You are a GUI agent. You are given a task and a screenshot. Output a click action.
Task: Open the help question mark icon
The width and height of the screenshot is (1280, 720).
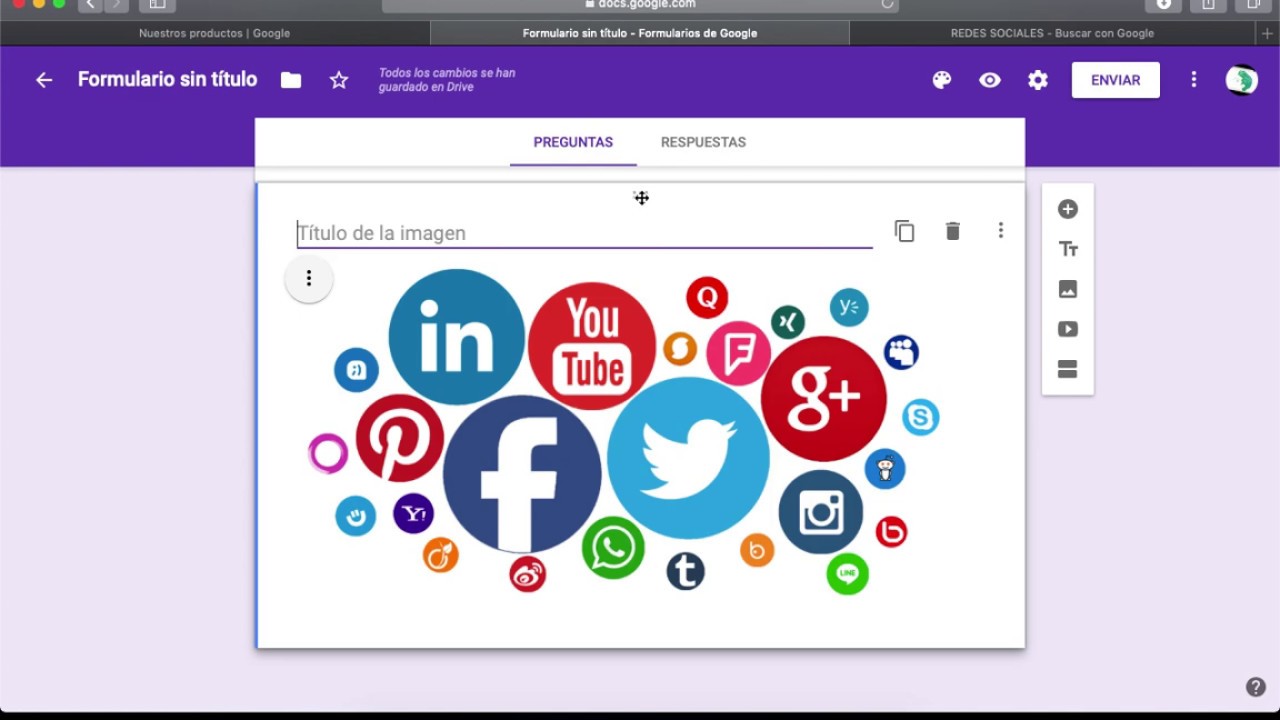pyautogui.click(x=1256, y=687)
